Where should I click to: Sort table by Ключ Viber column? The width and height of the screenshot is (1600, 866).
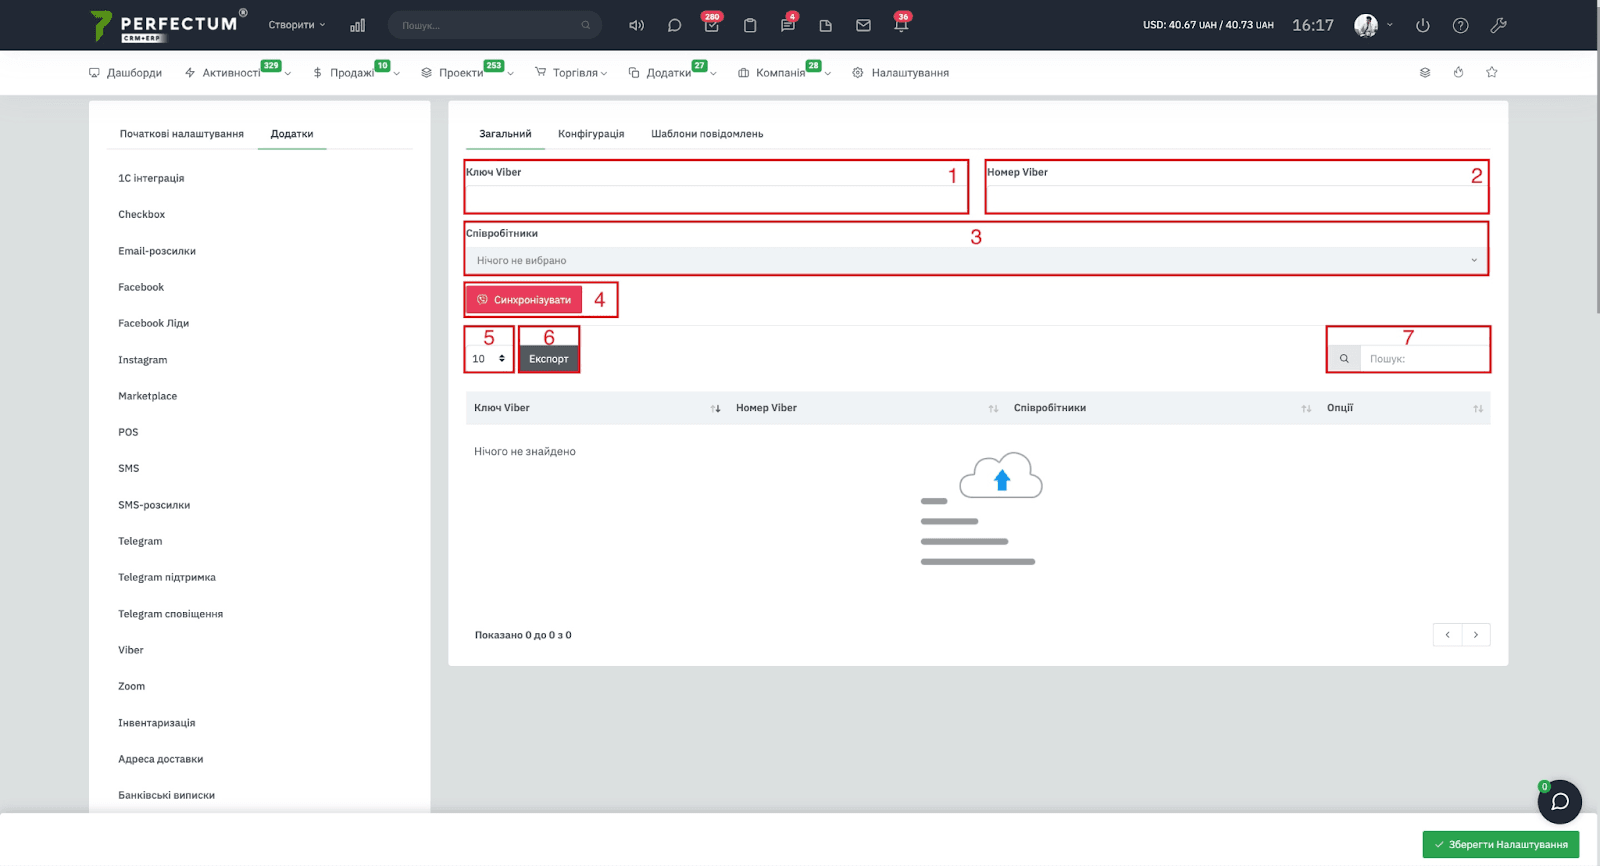point(597,408)
